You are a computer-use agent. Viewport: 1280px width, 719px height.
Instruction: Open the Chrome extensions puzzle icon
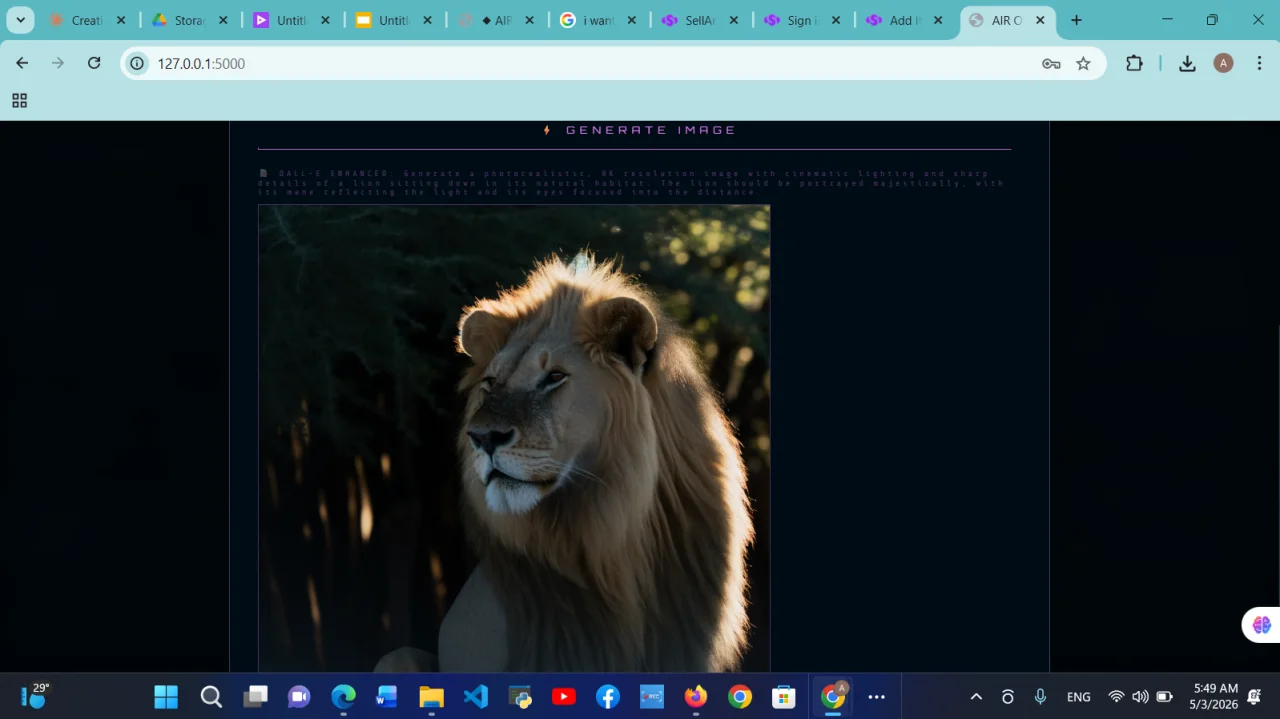[1134, 63]
